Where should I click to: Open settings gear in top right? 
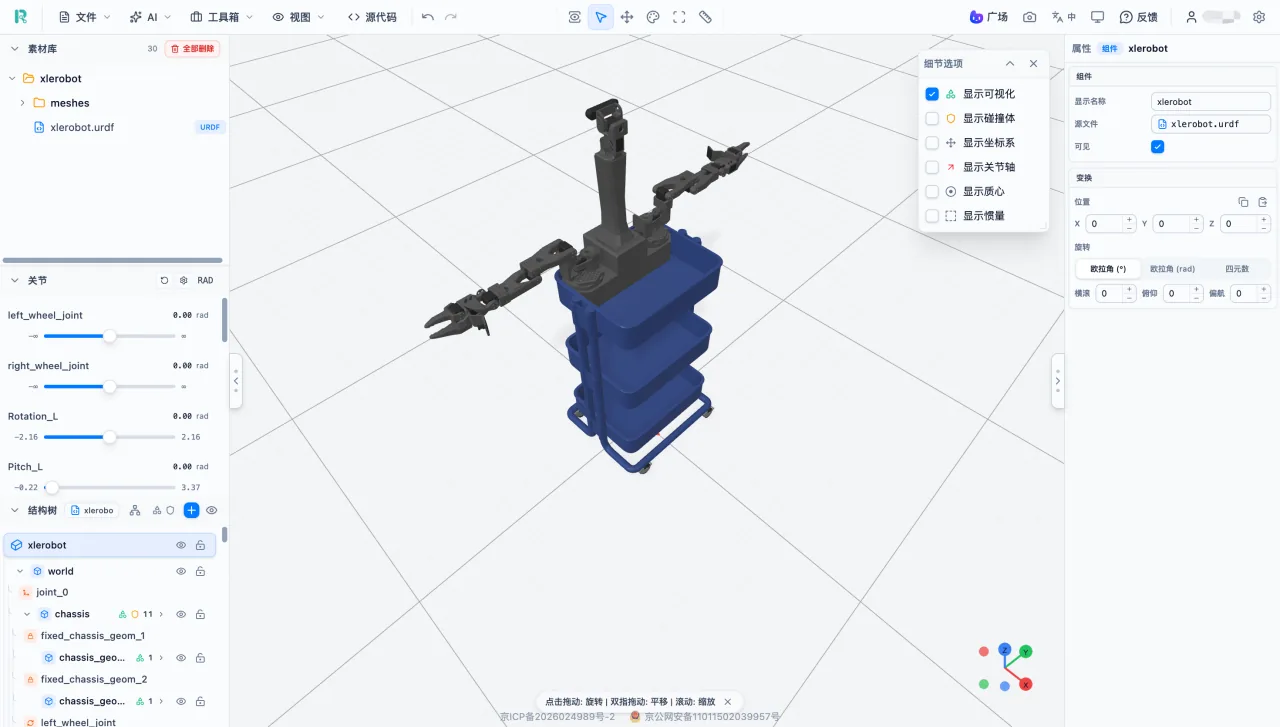click(x=1258, y=17)
